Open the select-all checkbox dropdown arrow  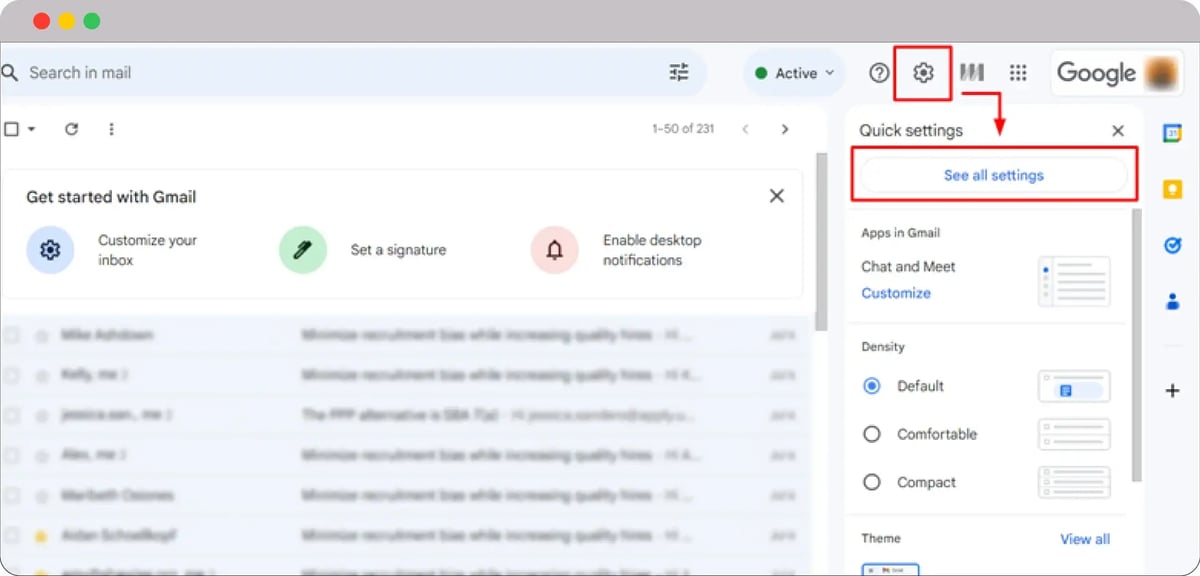click(32, 129)
